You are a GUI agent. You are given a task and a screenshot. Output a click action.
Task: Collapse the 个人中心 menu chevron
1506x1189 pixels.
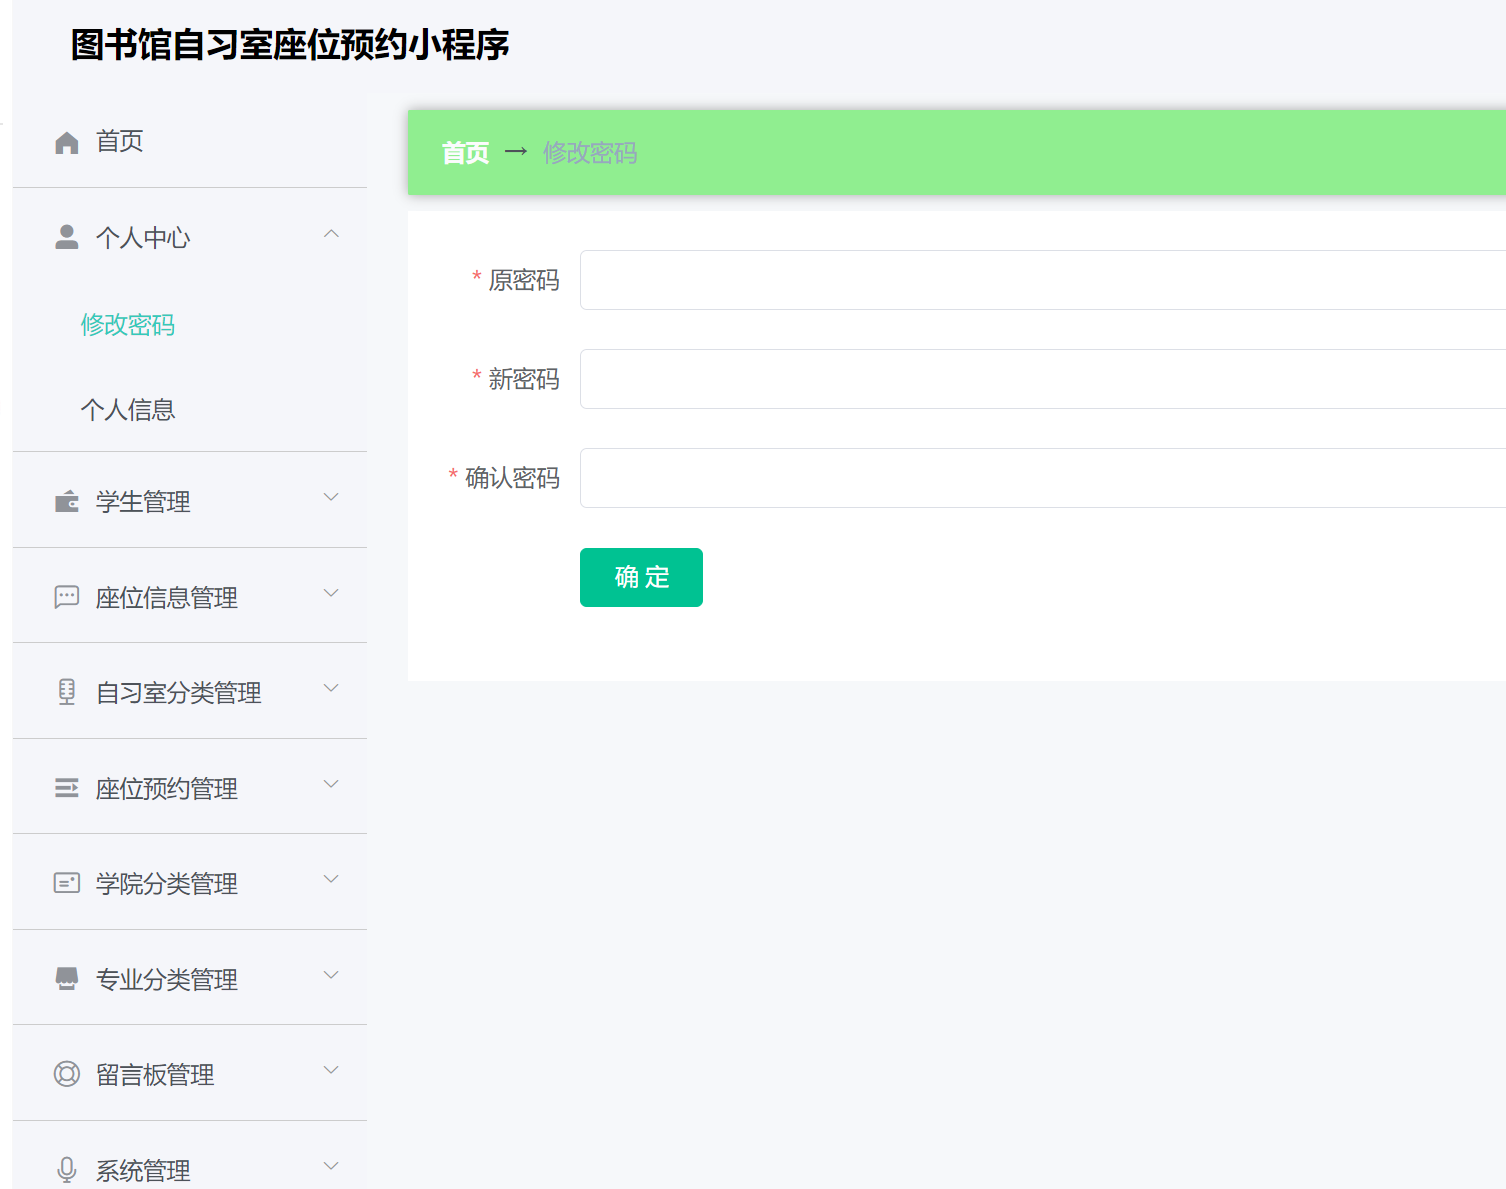coord(331,234)
